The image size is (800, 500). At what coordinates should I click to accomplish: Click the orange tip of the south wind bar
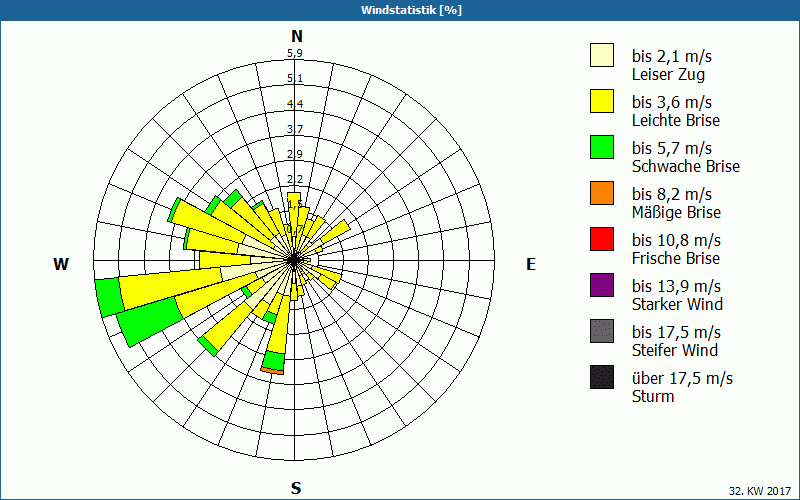pyautogui.click(x=272, y=371)
